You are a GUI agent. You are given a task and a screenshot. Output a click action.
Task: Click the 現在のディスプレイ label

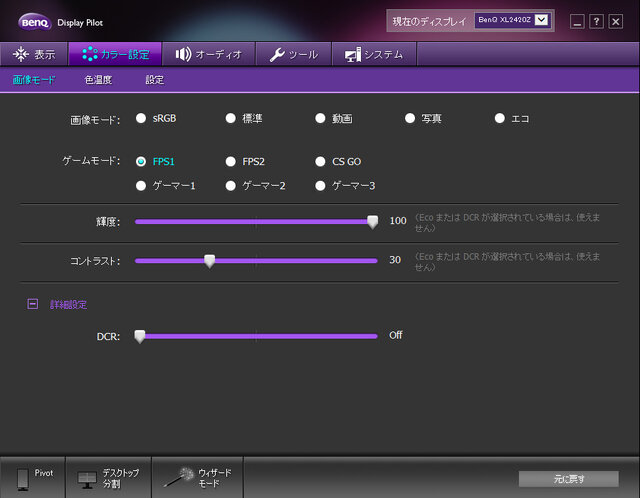pos(429,21)
